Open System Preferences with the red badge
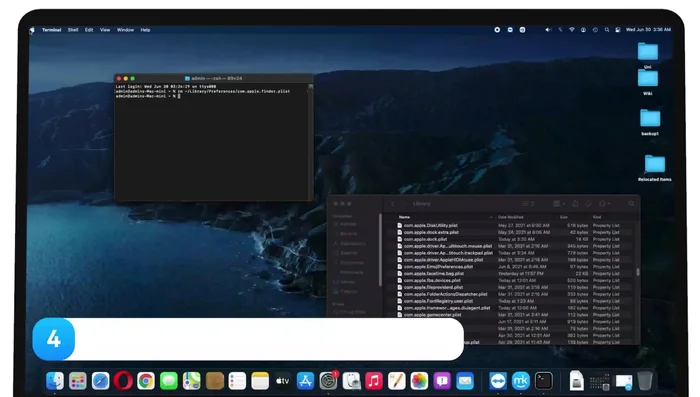The image size is (700, 397). click(328, 381)
